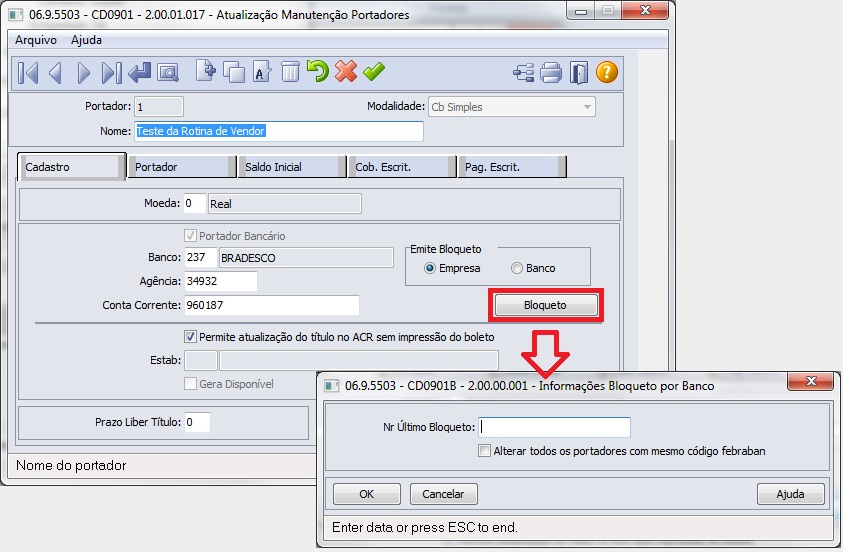
Task: Undo changes with green arrow icon
Action: (318, 71)
